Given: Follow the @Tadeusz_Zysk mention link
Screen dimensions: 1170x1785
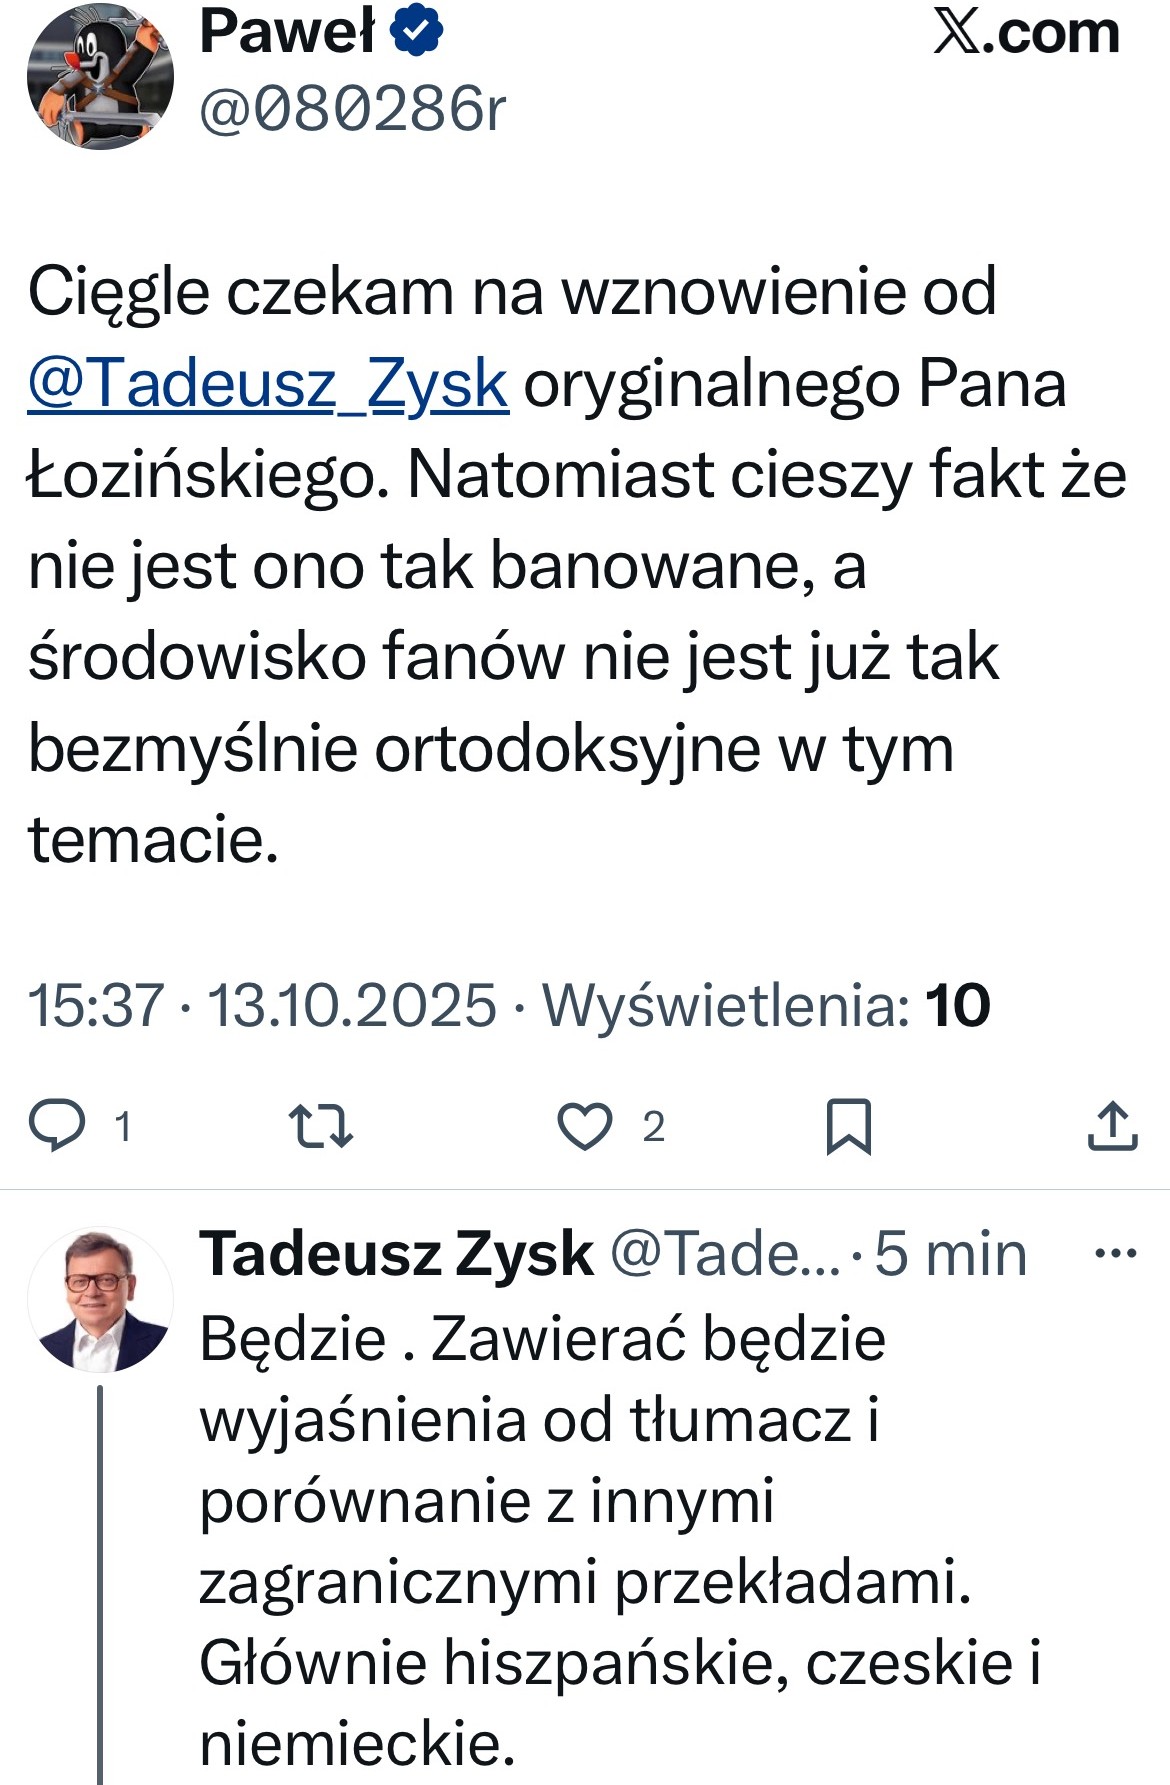Looking at the screenshot, I should [x=268, y=384].
